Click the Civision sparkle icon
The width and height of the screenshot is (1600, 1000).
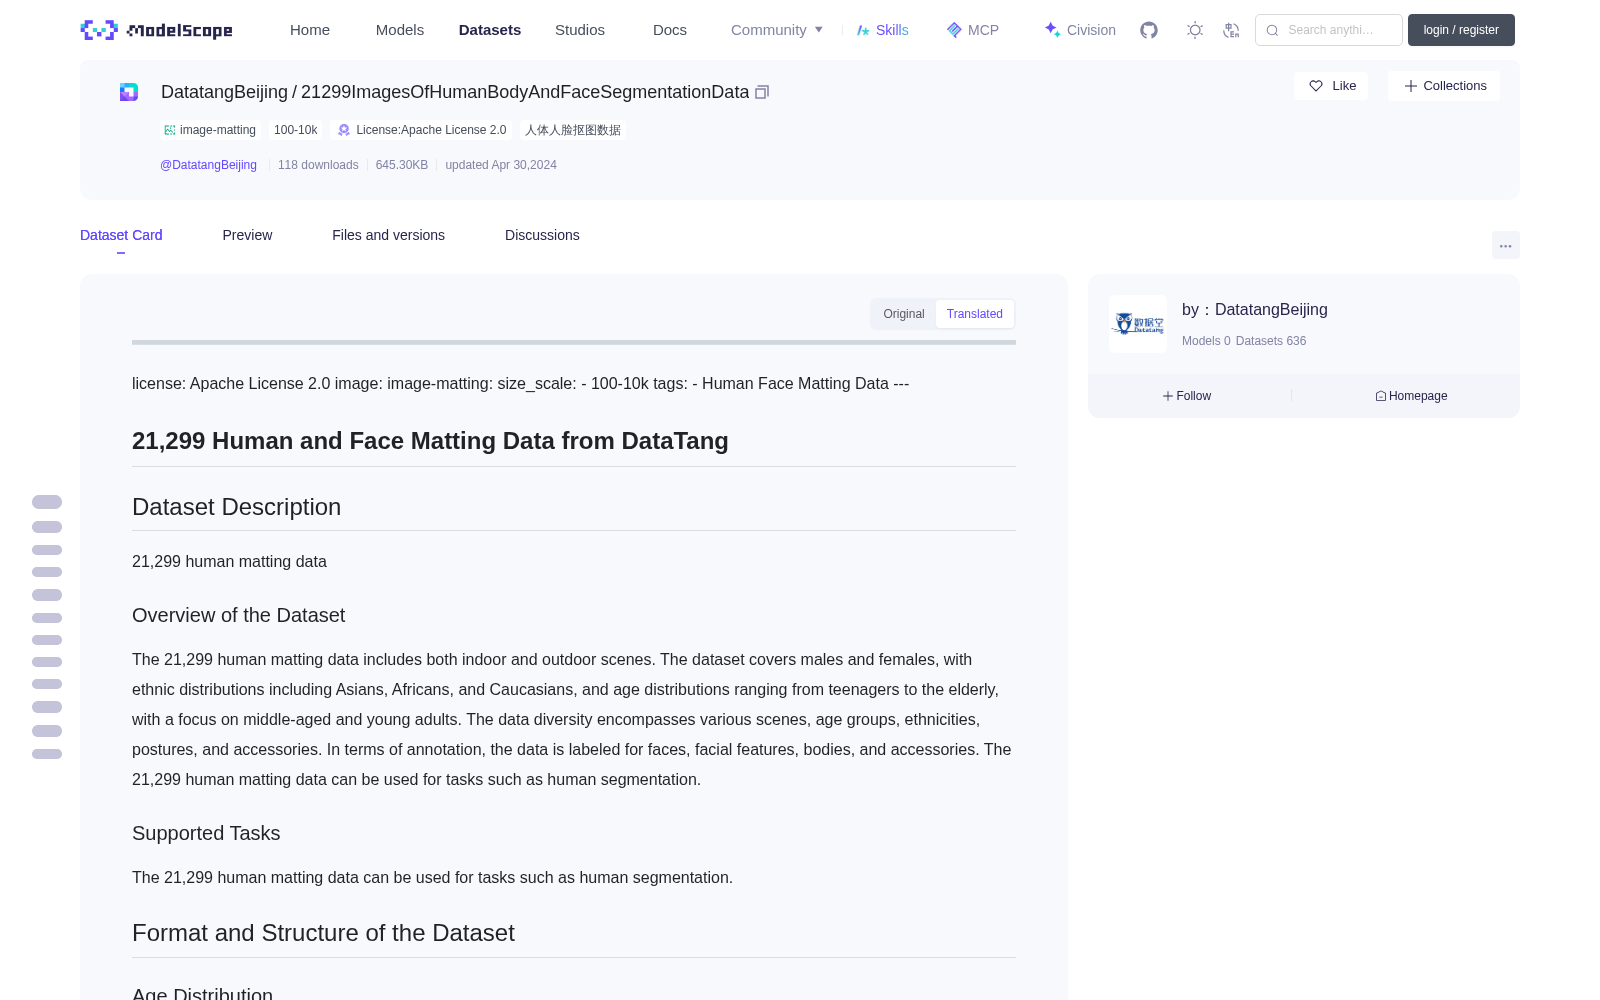coord(1052,30)
